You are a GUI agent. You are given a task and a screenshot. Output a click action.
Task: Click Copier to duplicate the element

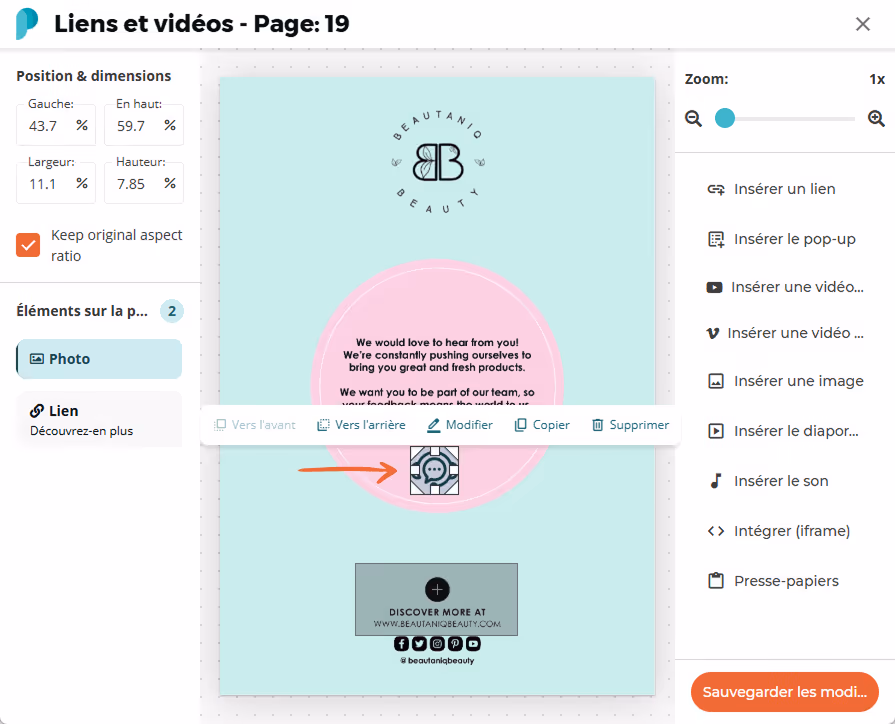click(542, 425)
